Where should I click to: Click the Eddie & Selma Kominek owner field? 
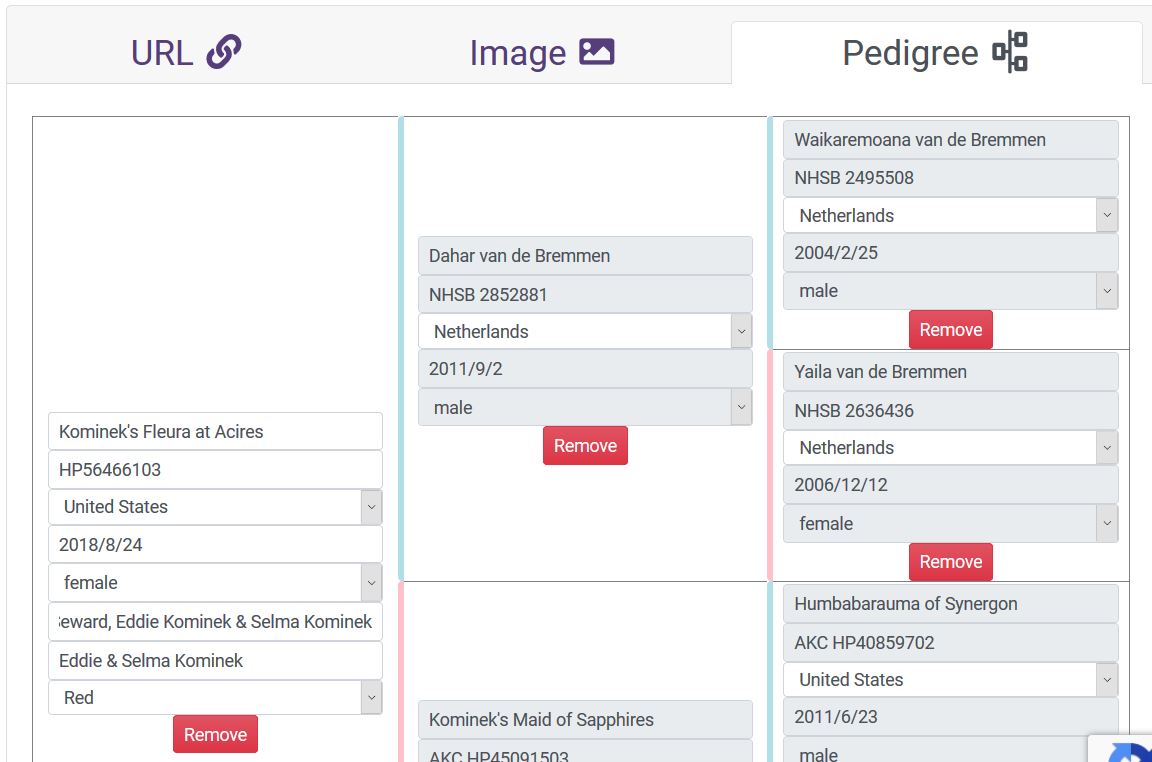coord(215,661)
